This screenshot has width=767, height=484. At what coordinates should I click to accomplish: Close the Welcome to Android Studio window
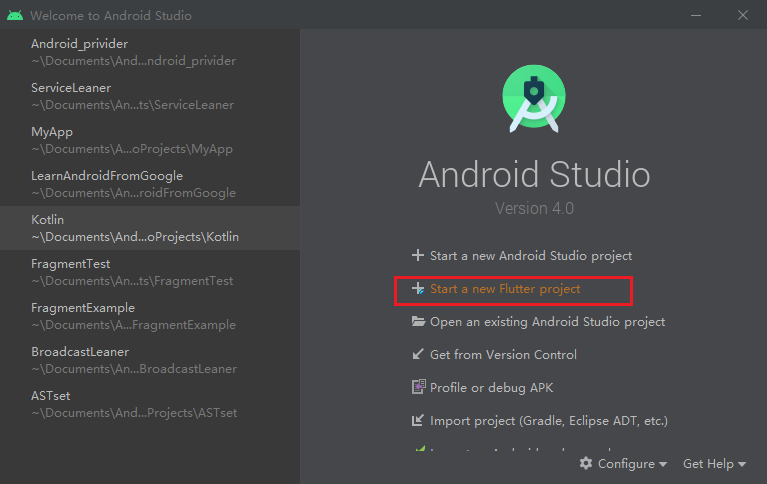point(743,15)
